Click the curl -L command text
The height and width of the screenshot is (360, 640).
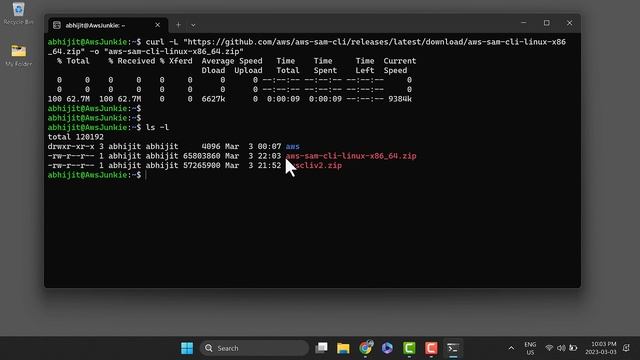162,42
